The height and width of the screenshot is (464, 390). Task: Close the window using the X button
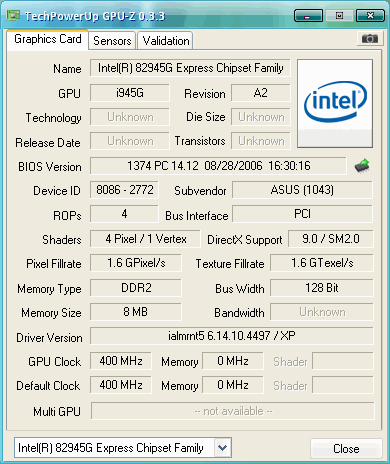[x=370, y=16]
